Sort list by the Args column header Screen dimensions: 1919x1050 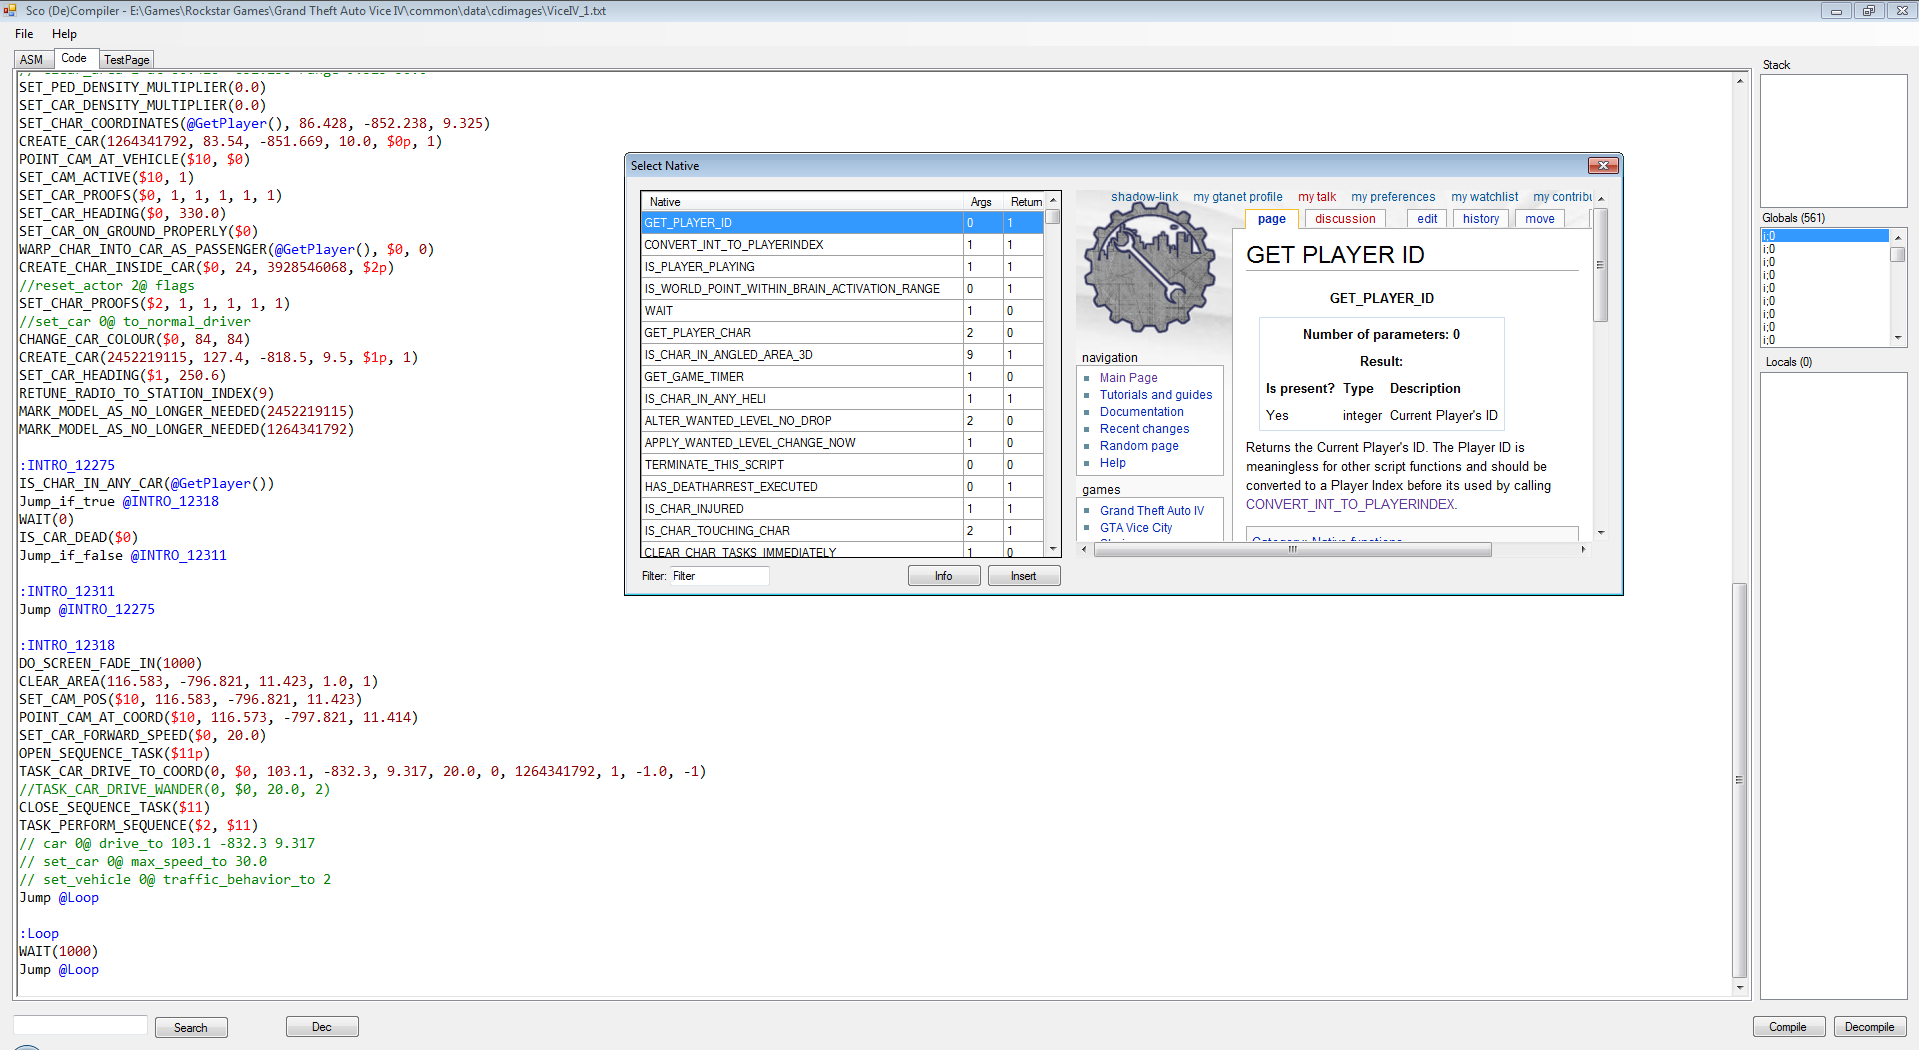pyautogui.click(x=980, y=202)
